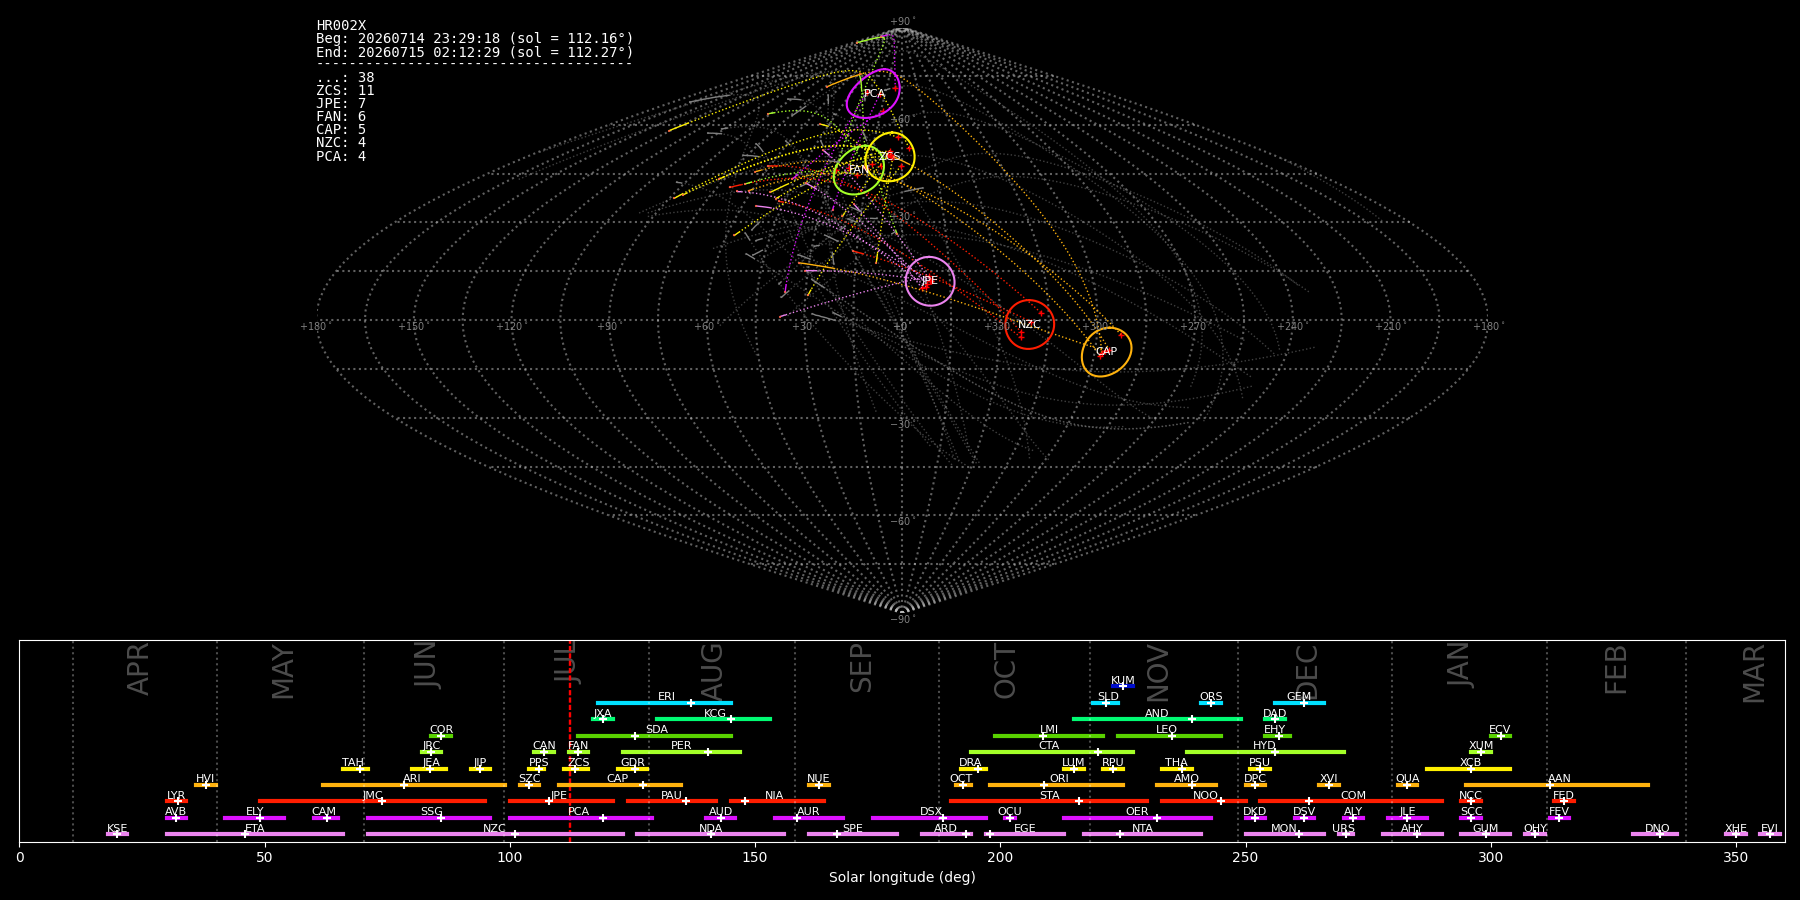Select the QUA shower bar in January

click(x=1407, y=785)
